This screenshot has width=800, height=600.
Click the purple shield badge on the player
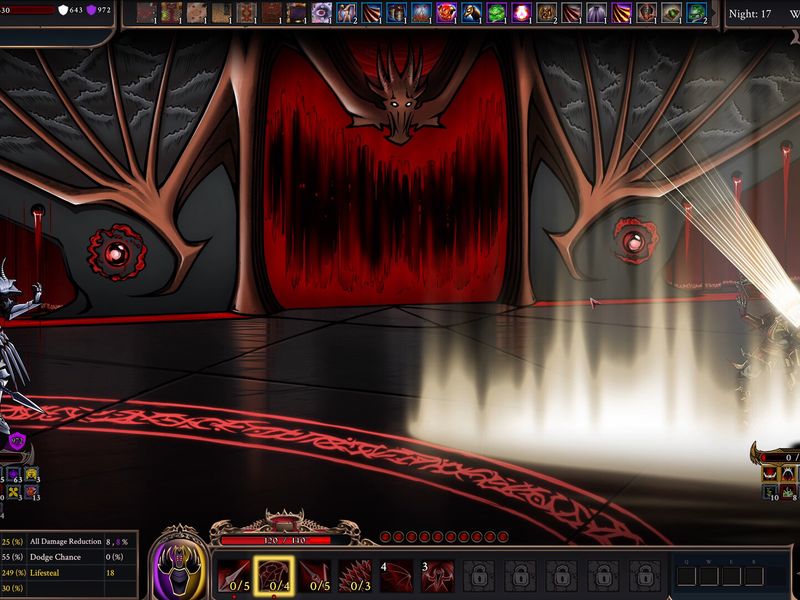(17, 441)
